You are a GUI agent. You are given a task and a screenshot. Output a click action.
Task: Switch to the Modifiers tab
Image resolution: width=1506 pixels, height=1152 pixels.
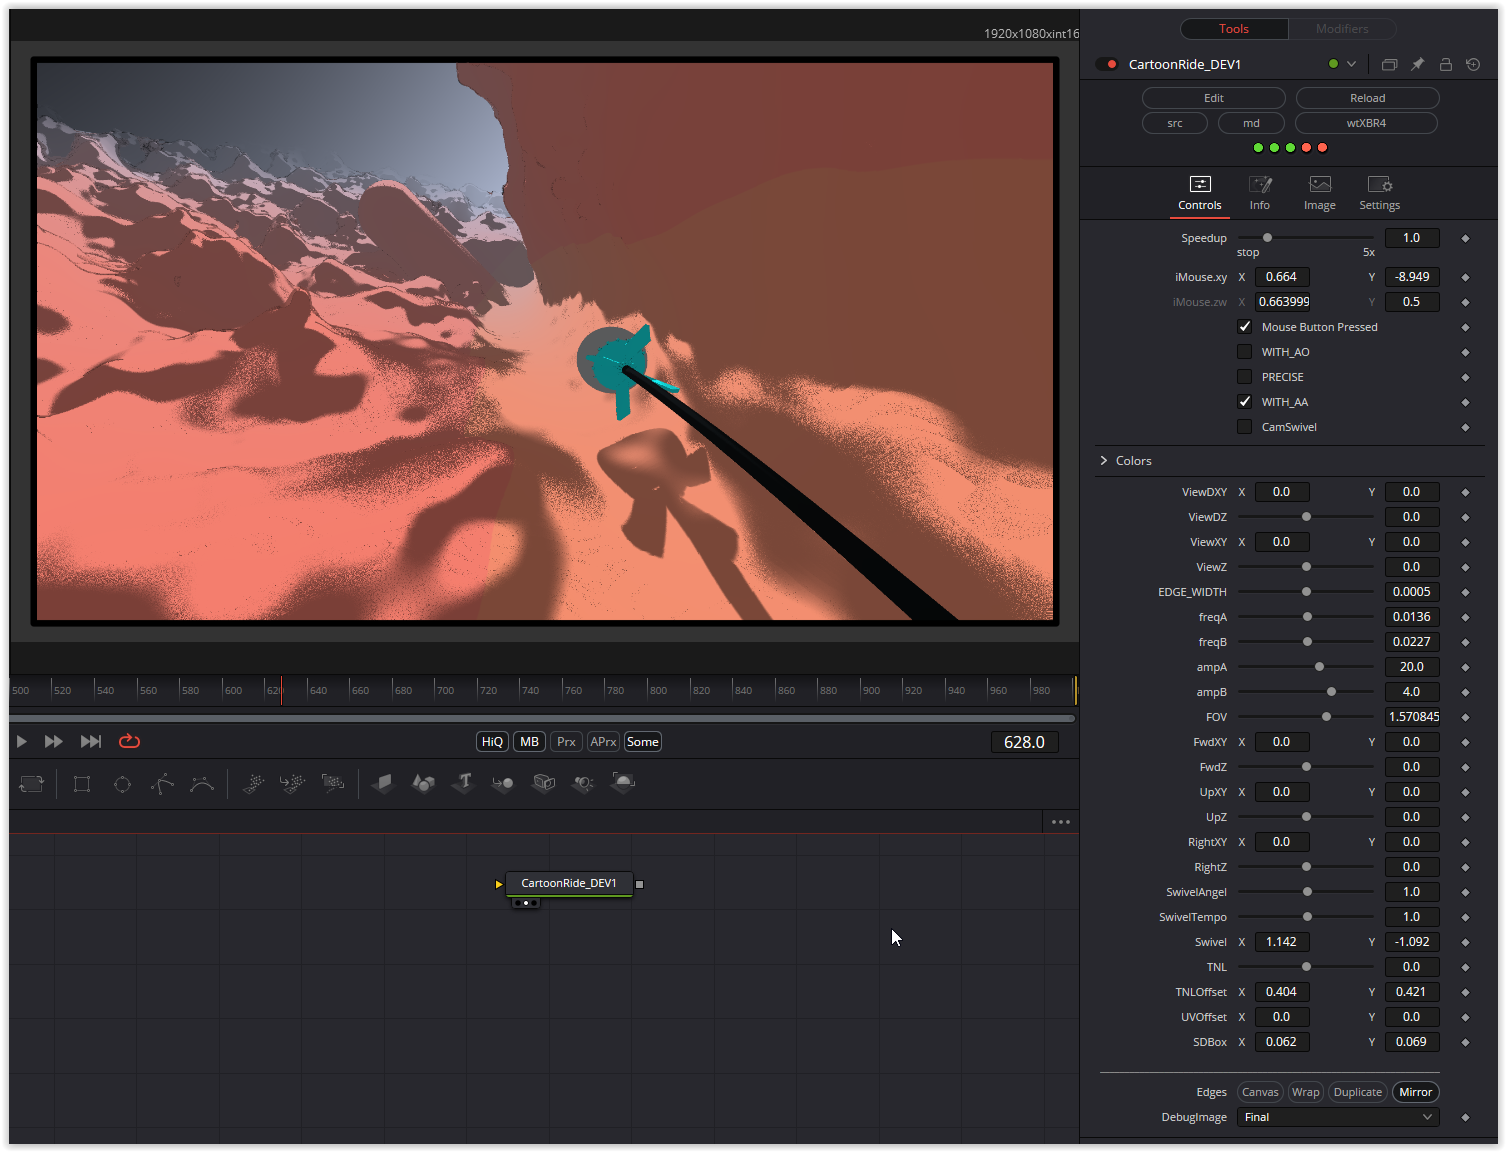[x=1342, y=28]
